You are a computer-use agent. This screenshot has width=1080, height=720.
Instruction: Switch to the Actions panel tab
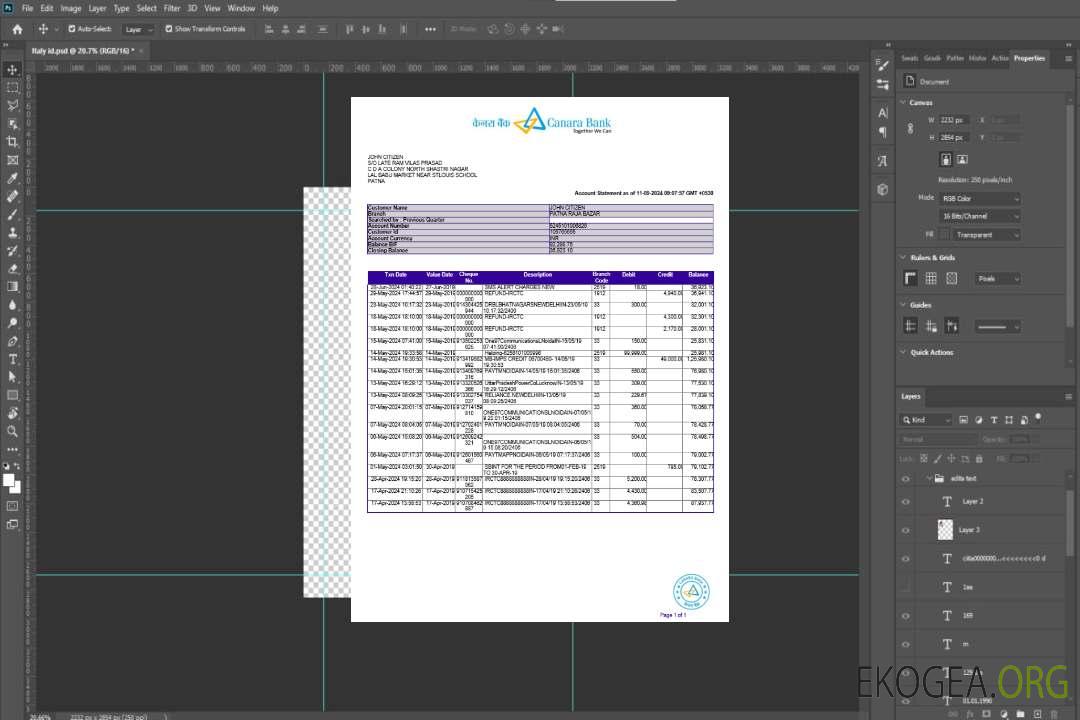point(1000,59)
